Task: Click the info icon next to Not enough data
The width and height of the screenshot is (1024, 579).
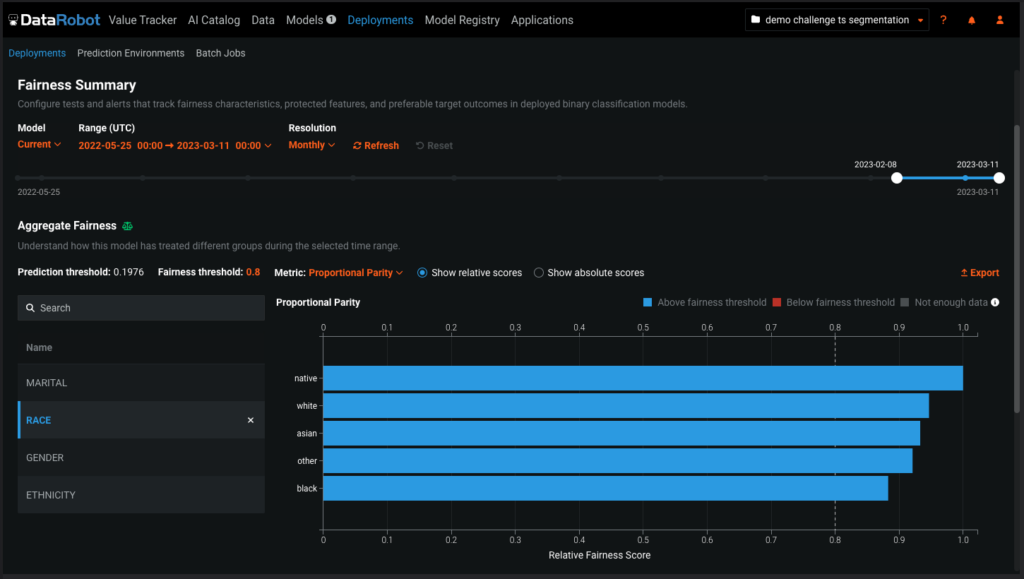Action: (x=995, y=302)
